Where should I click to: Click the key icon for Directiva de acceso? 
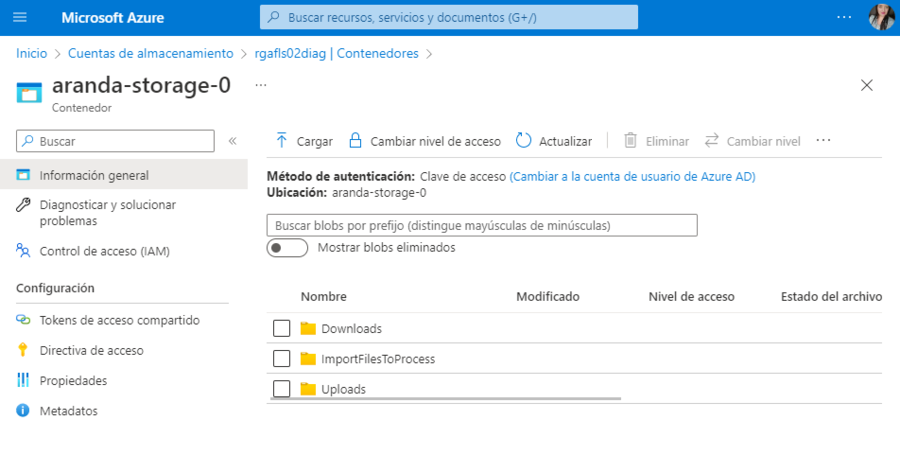[x=23, y=350]
